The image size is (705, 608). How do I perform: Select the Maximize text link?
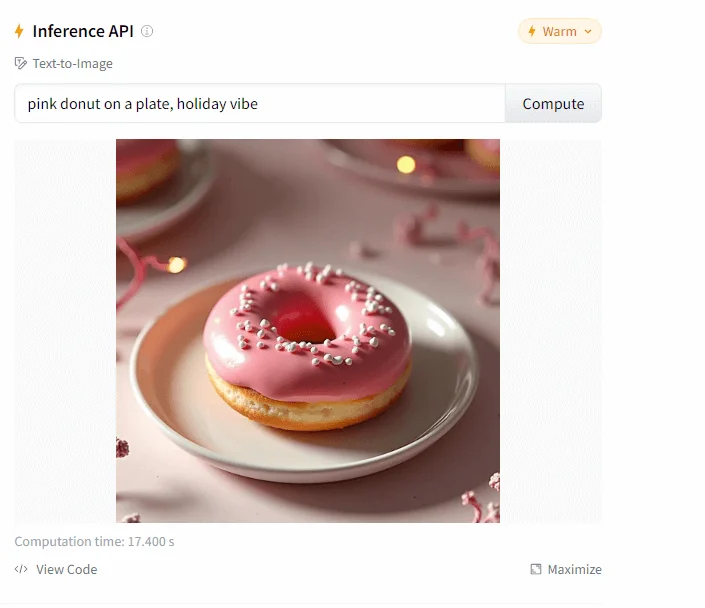click(x=574, y=570)
